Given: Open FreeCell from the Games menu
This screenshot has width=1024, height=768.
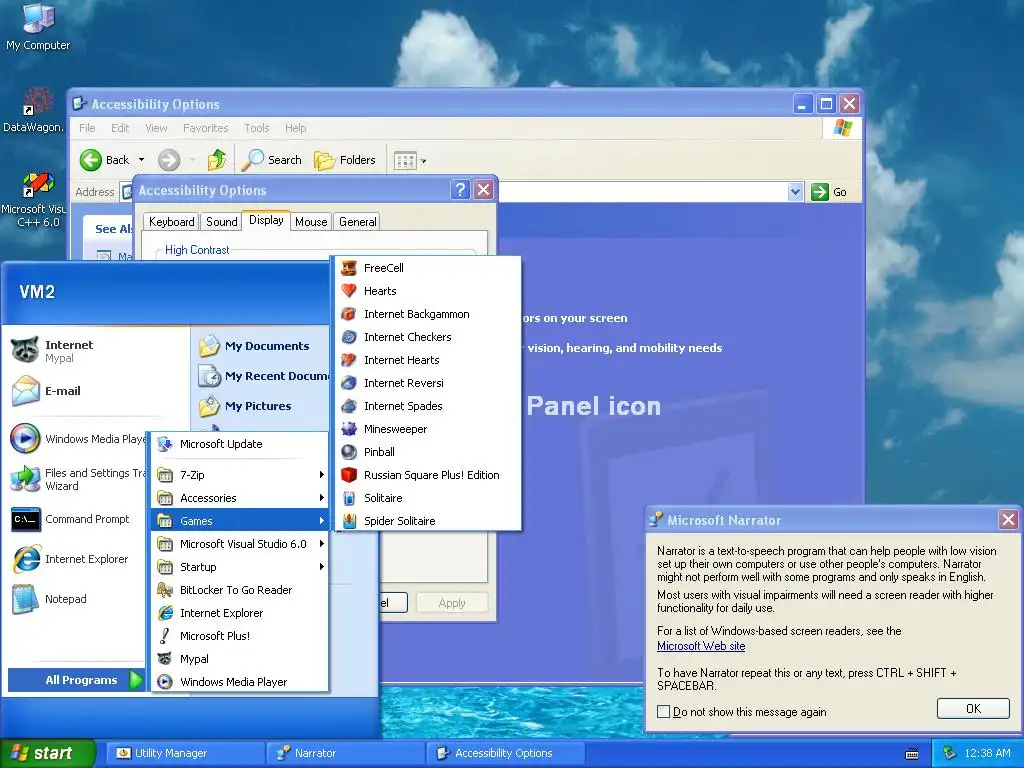Looking at the screenshot, I should coord(428,268).
